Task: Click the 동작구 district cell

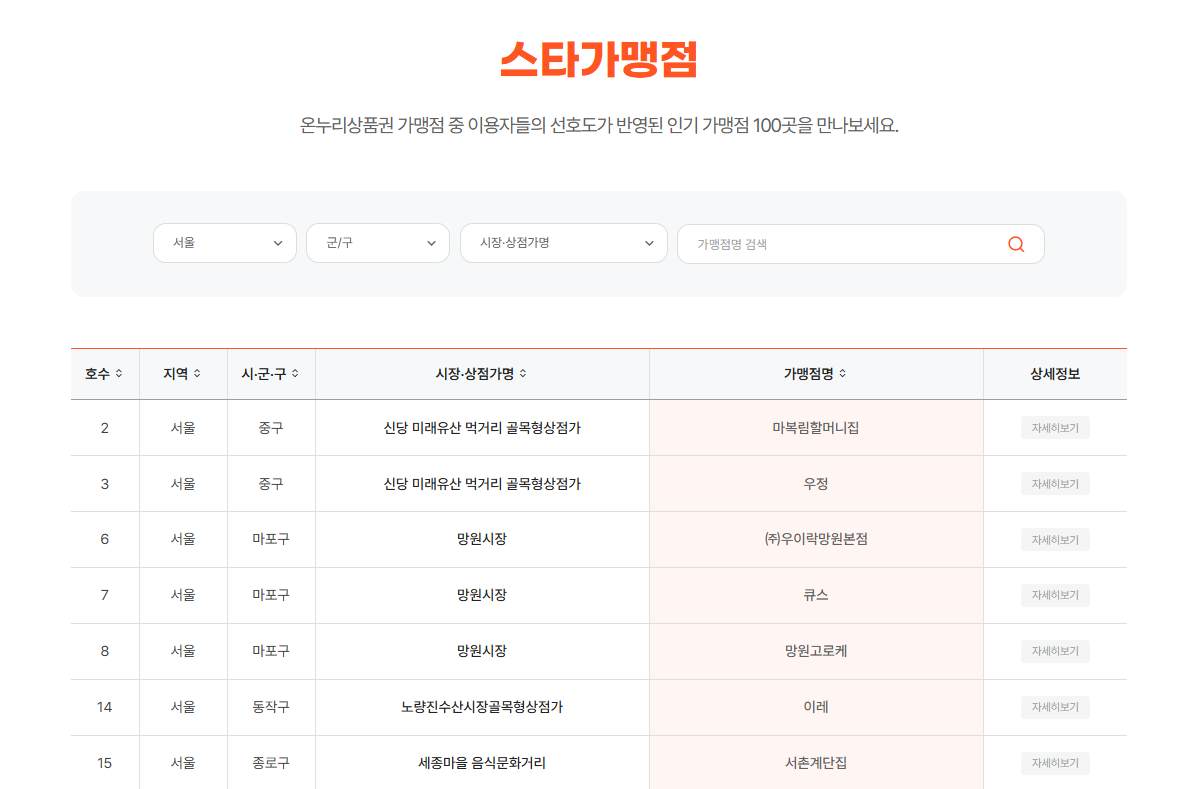Action: point(270,707)
